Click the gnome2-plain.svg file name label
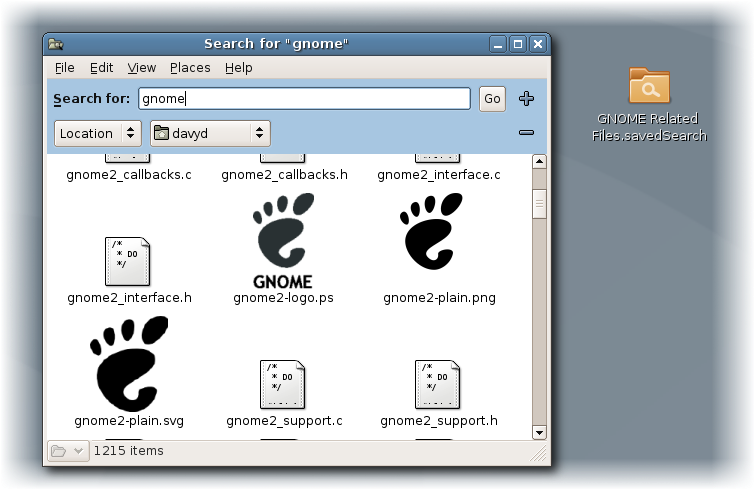 click(x=129, y=421)
